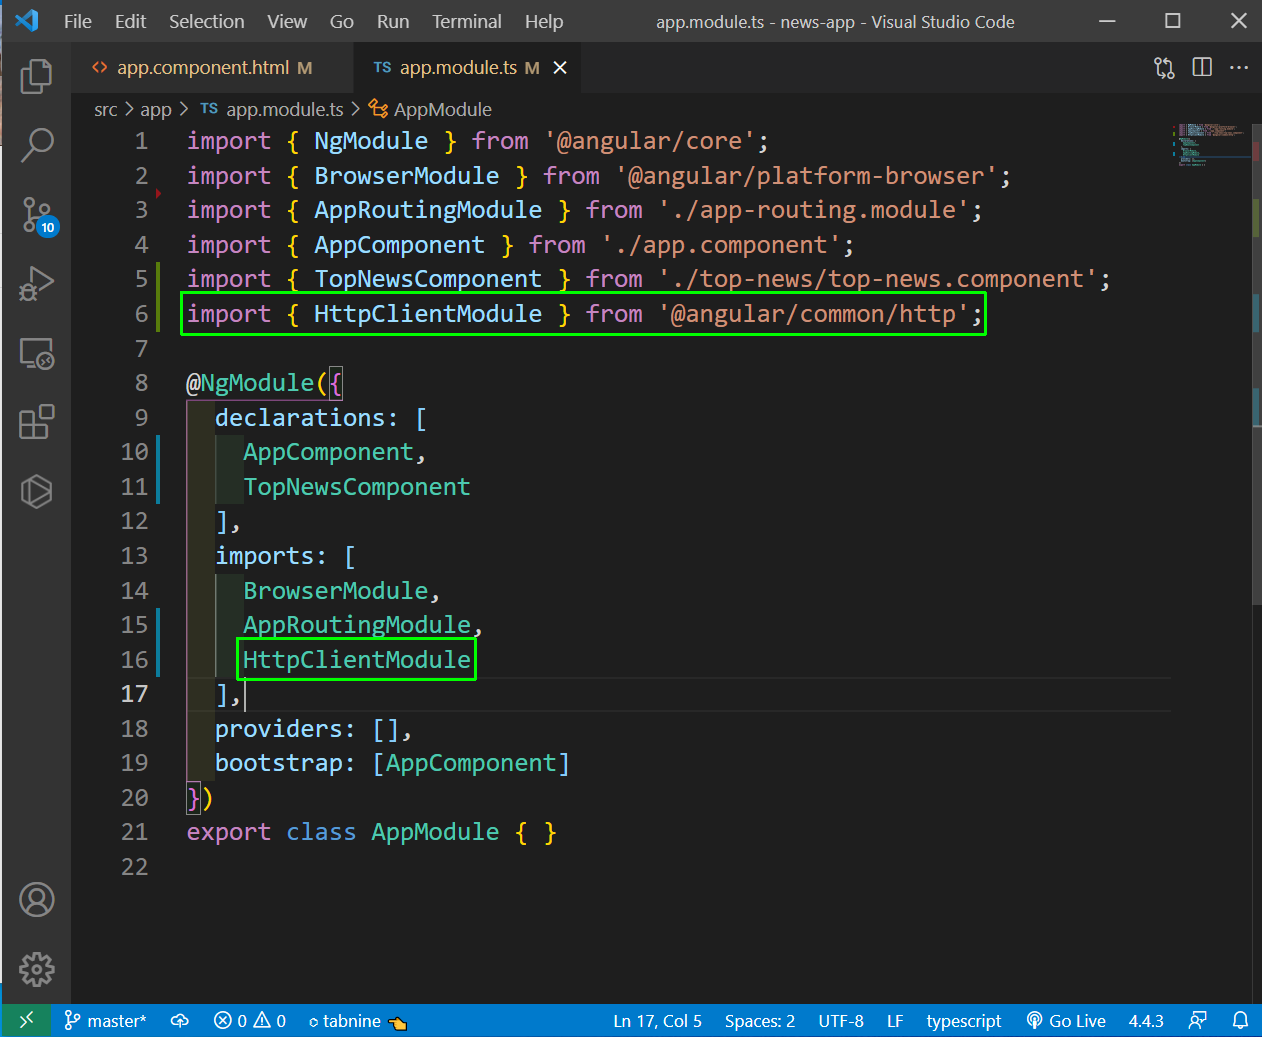Open the View menu
Screen dimensions: 1262x1037
coord(287,21)
